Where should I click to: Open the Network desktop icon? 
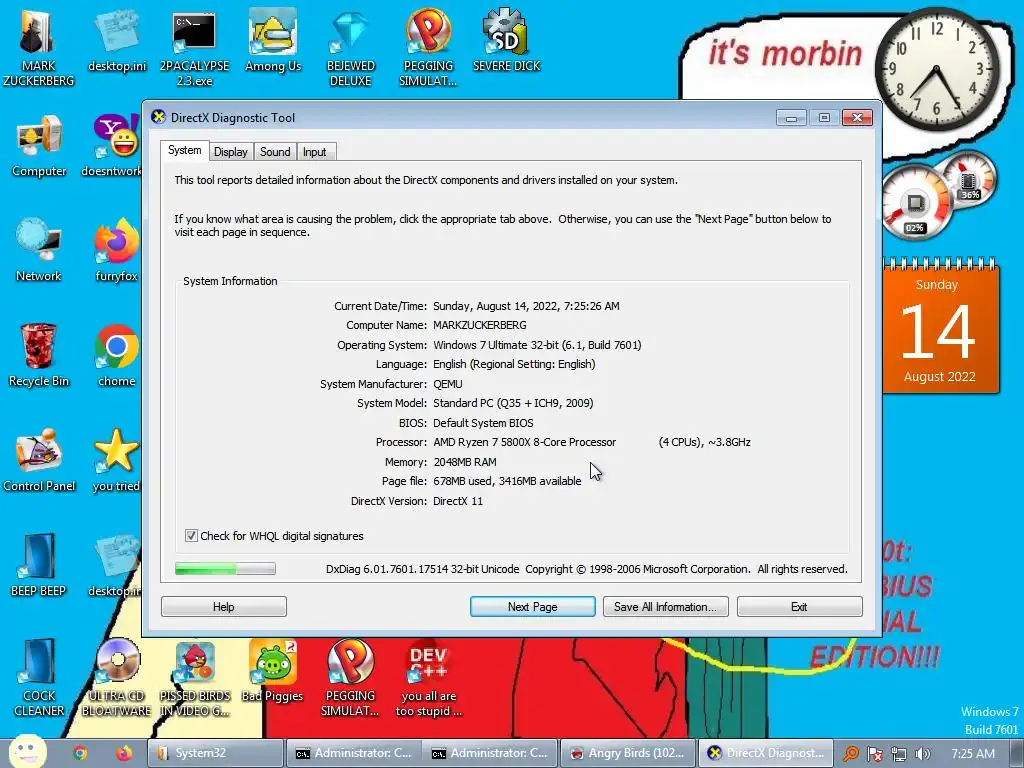(39, 251)
